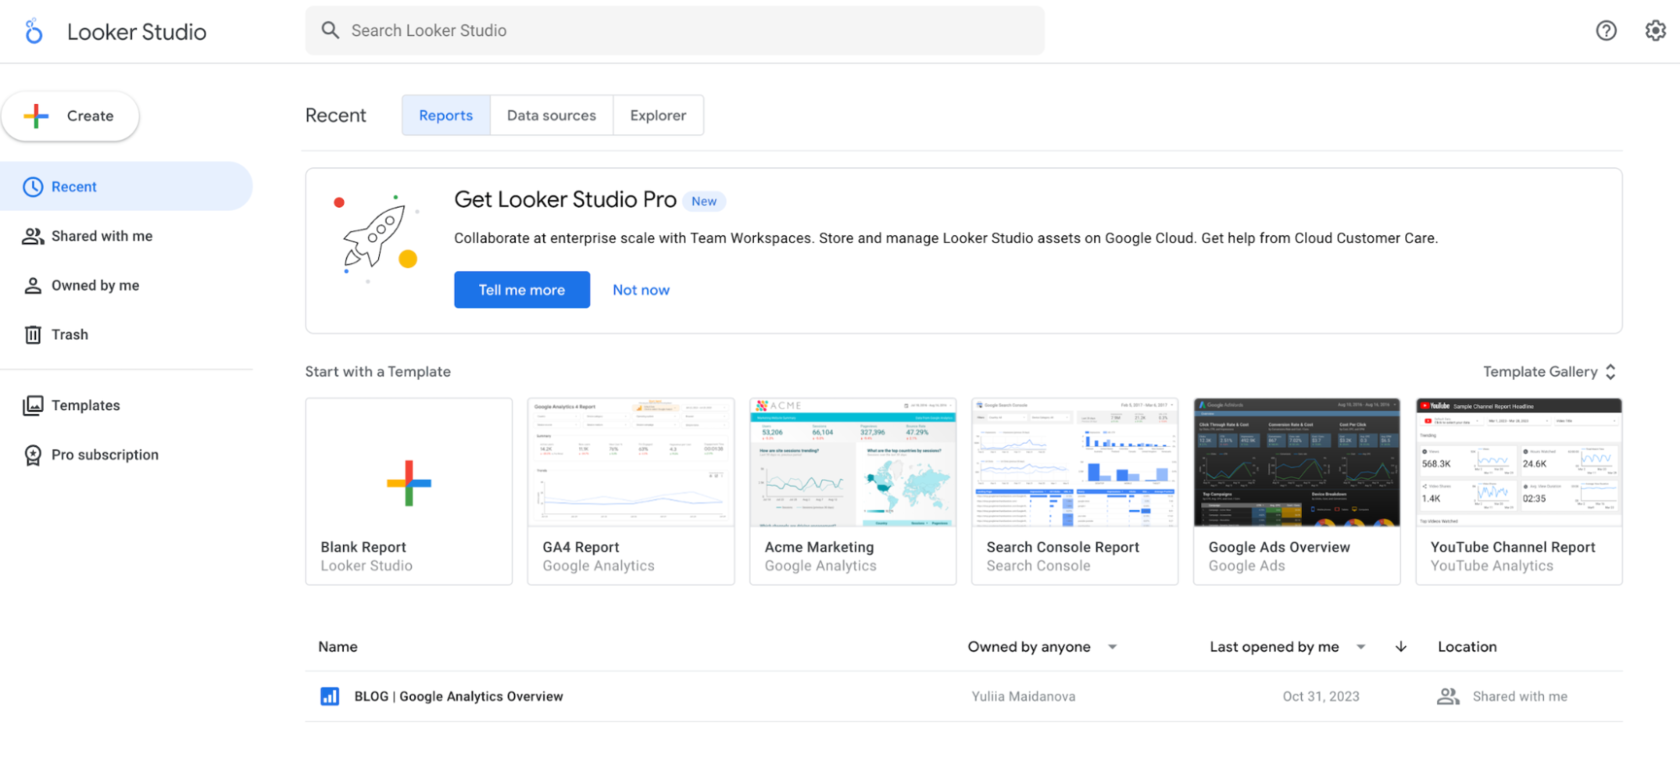Image resolution: width=1680 pixels, height=773 pixels.
Task: Open the help question mark icon
Action: (1606, 31)
